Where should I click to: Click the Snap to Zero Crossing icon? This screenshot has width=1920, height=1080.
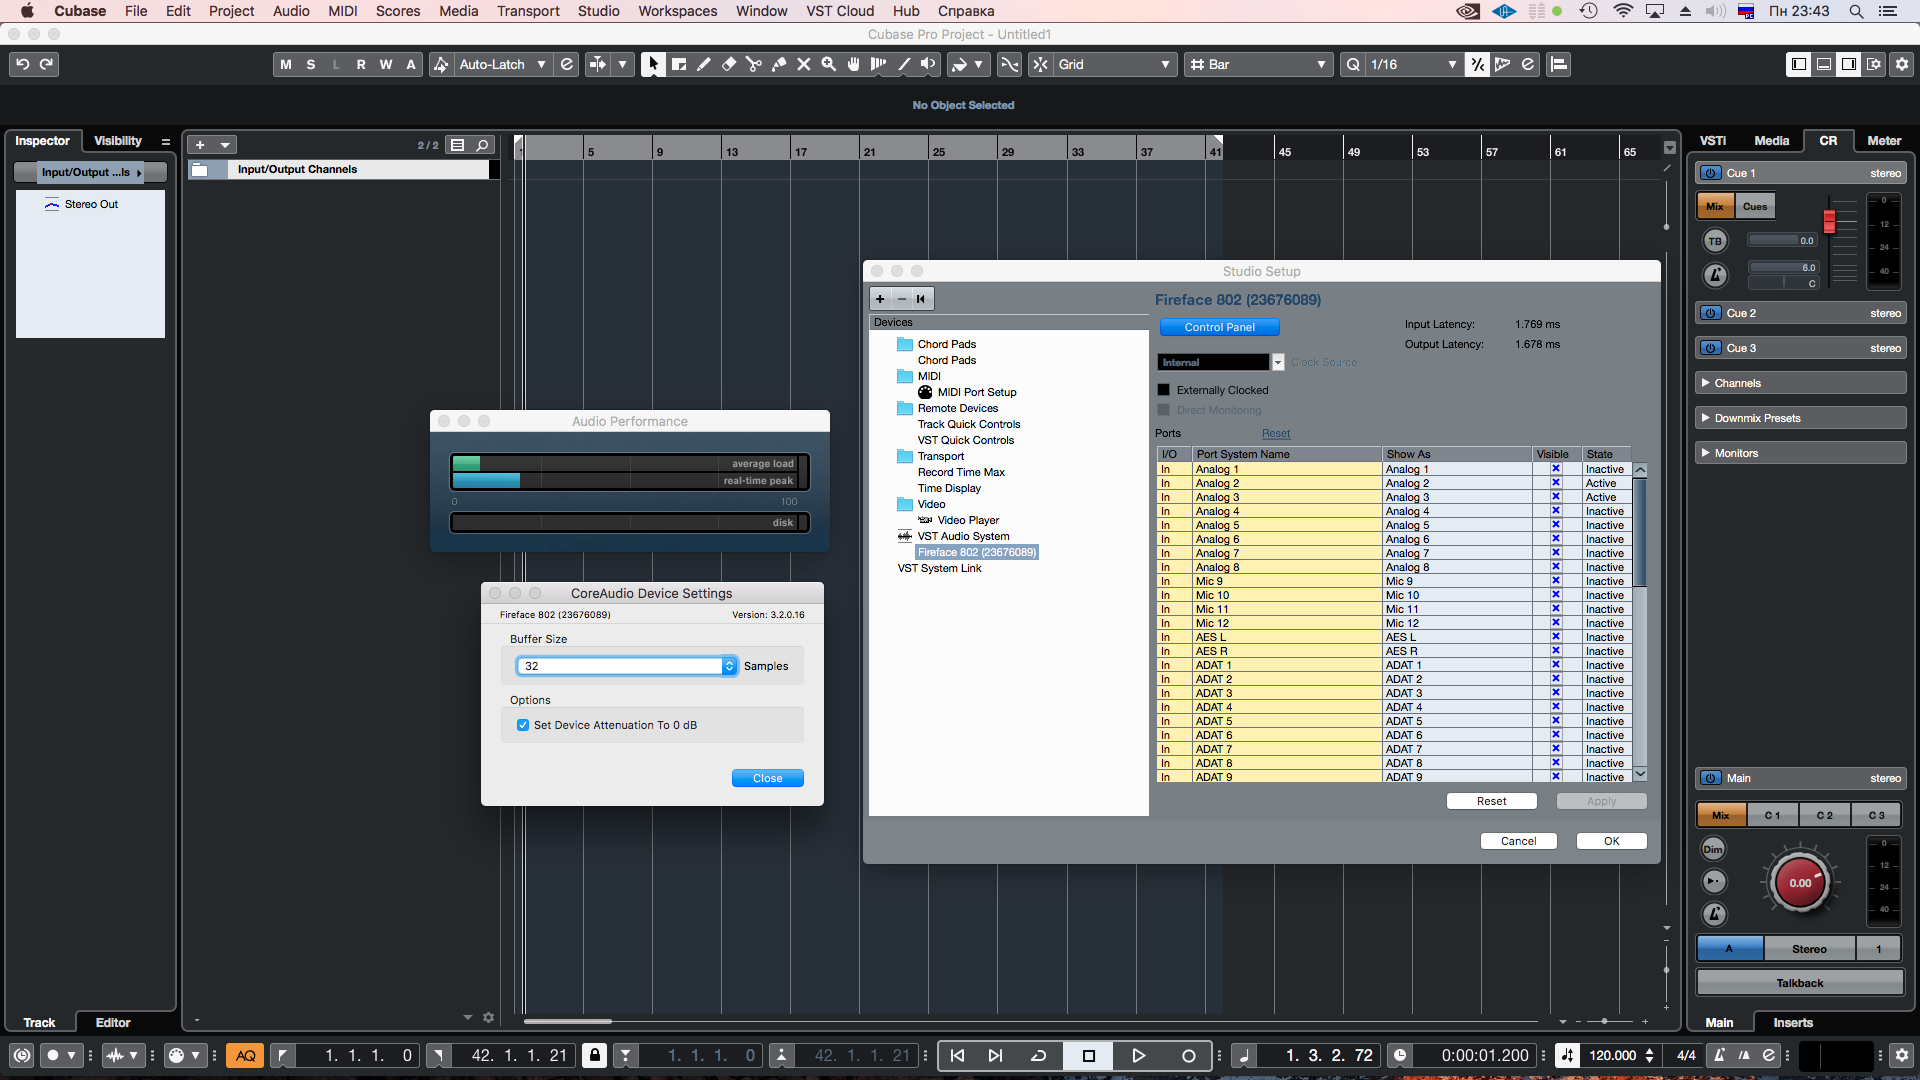pos(1010,64)
